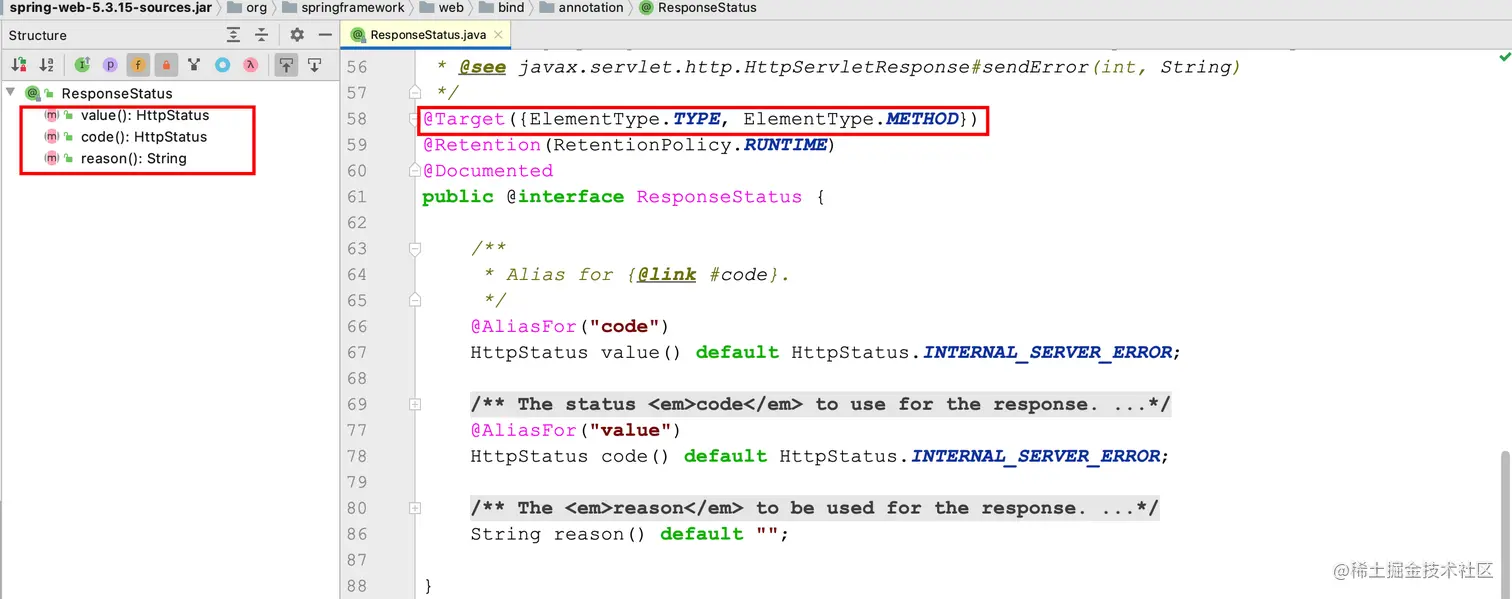This screenshot has width=1512, height=599.
Task: Close the ResponseStatus.java tab
Action: [498, 35]
